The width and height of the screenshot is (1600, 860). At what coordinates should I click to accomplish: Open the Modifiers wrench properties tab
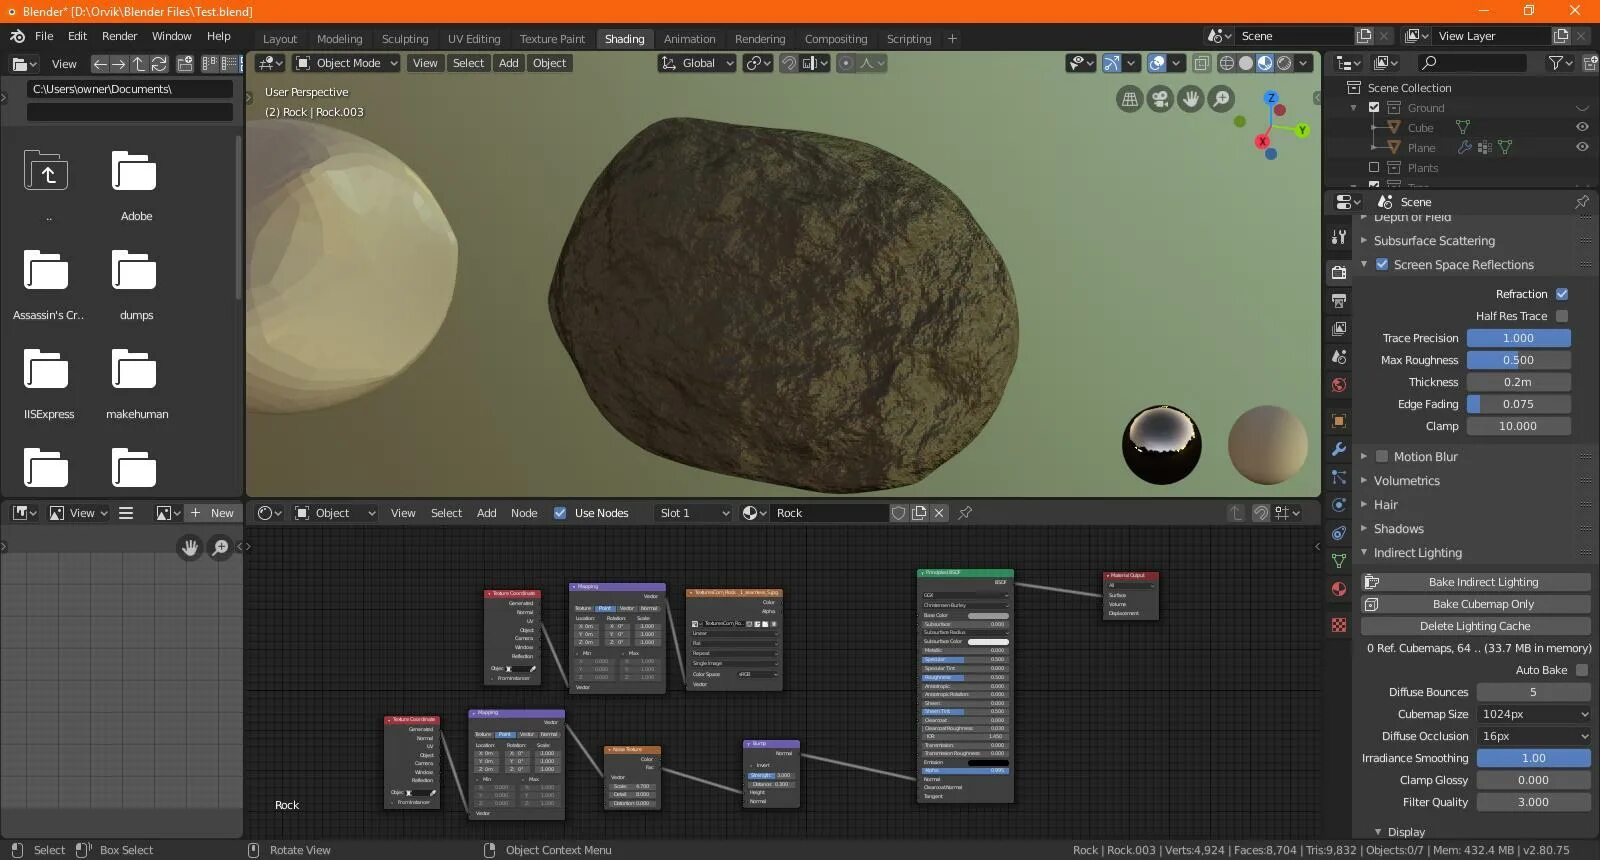(x=1339, y=449)
